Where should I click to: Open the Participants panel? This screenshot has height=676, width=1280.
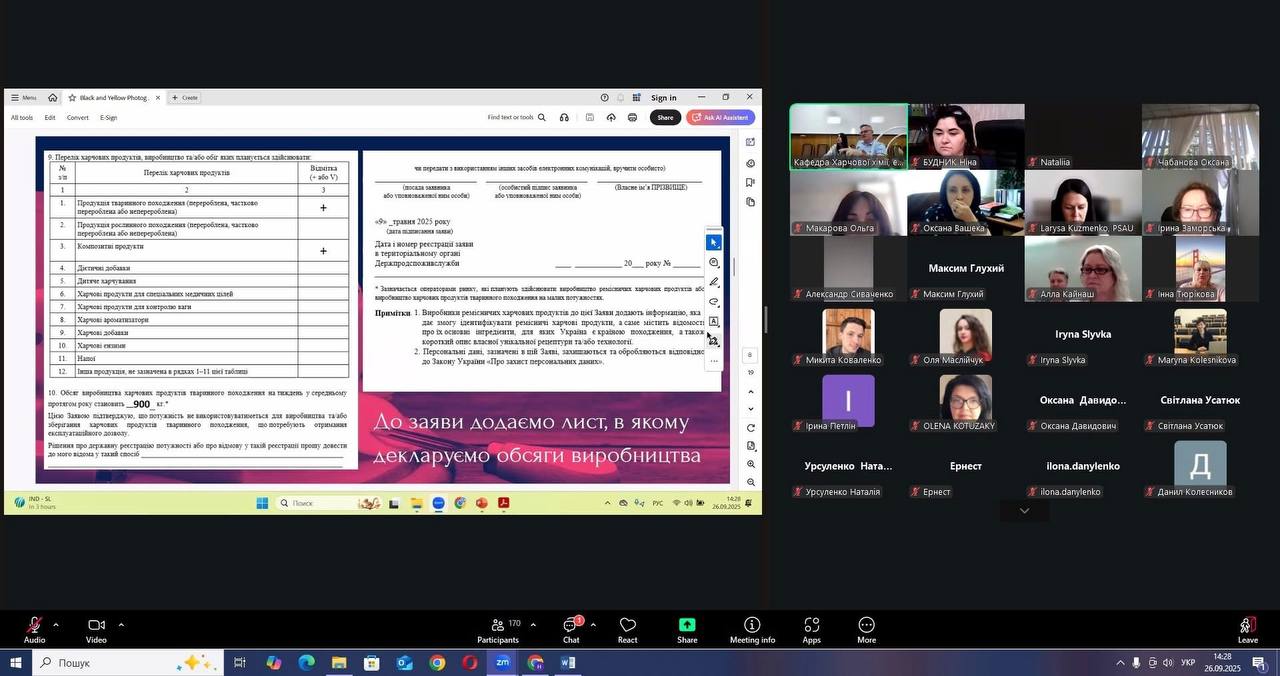point(498,629)
